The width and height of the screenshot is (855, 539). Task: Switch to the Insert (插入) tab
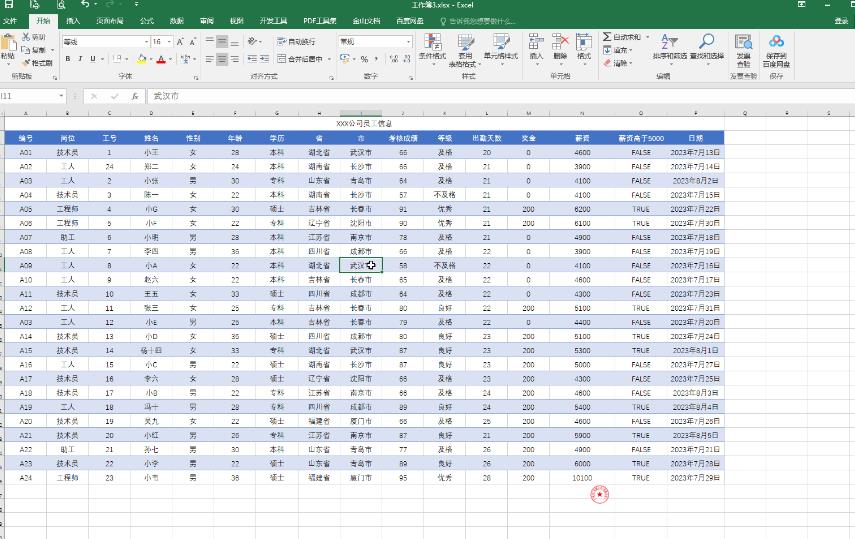(x=73, y=21)
